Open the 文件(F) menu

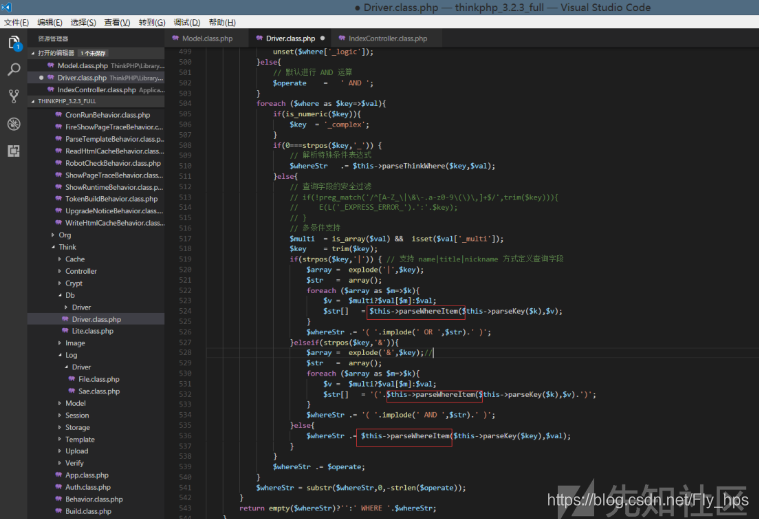click(16, 22)
